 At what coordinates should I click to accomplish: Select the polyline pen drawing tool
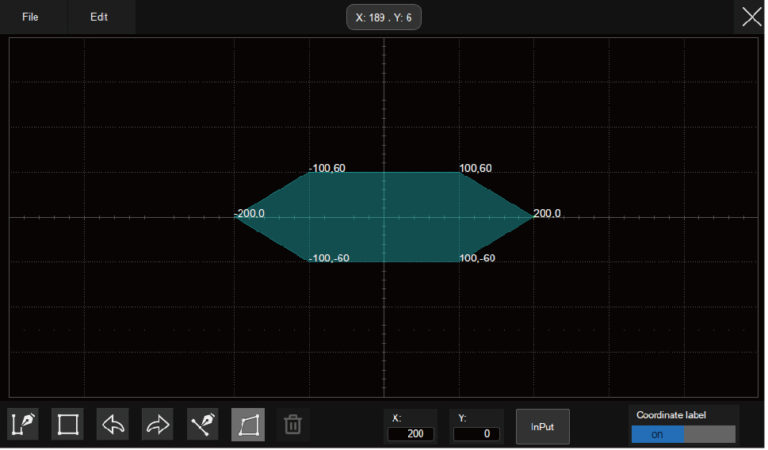pyautogui.click(x=22, y=424)
